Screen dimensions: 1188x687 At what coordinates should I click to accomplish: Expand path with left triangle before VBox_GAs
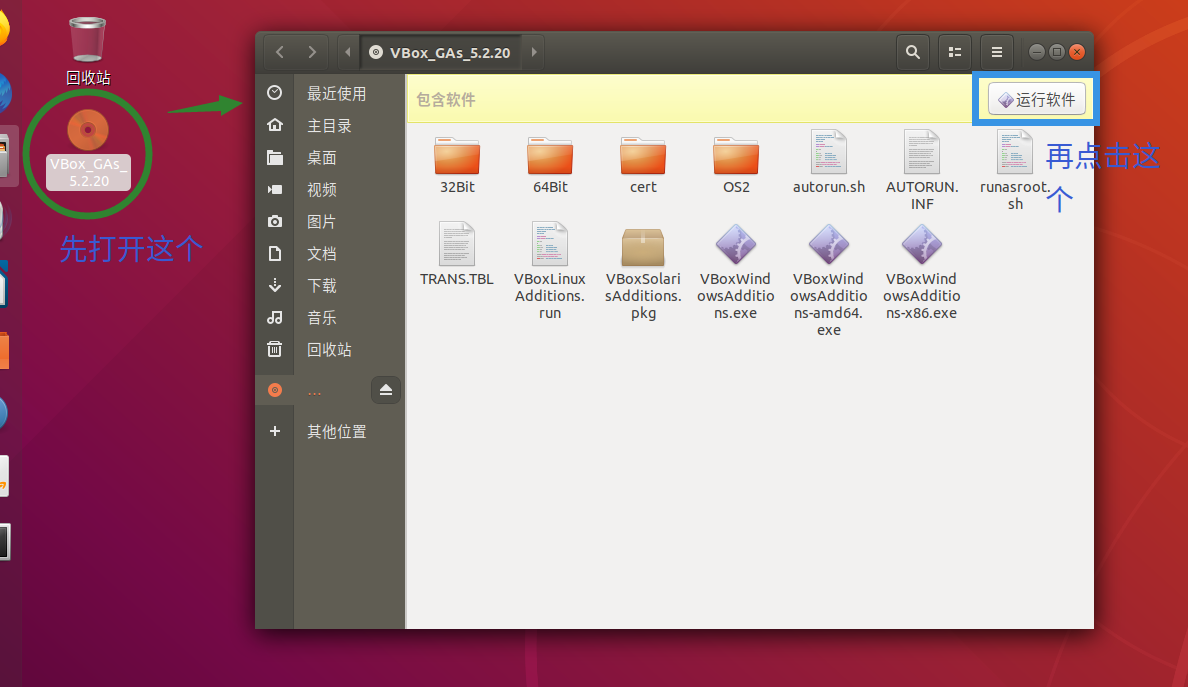click(347, 52)
